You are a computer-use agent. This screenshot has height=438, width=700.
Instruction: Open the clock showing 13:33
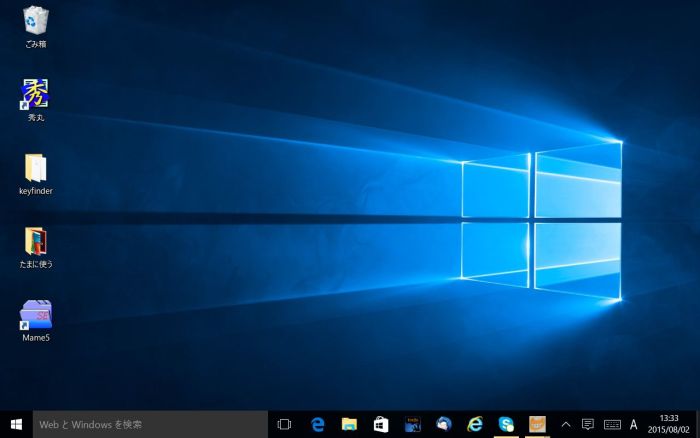pos(669,424)
